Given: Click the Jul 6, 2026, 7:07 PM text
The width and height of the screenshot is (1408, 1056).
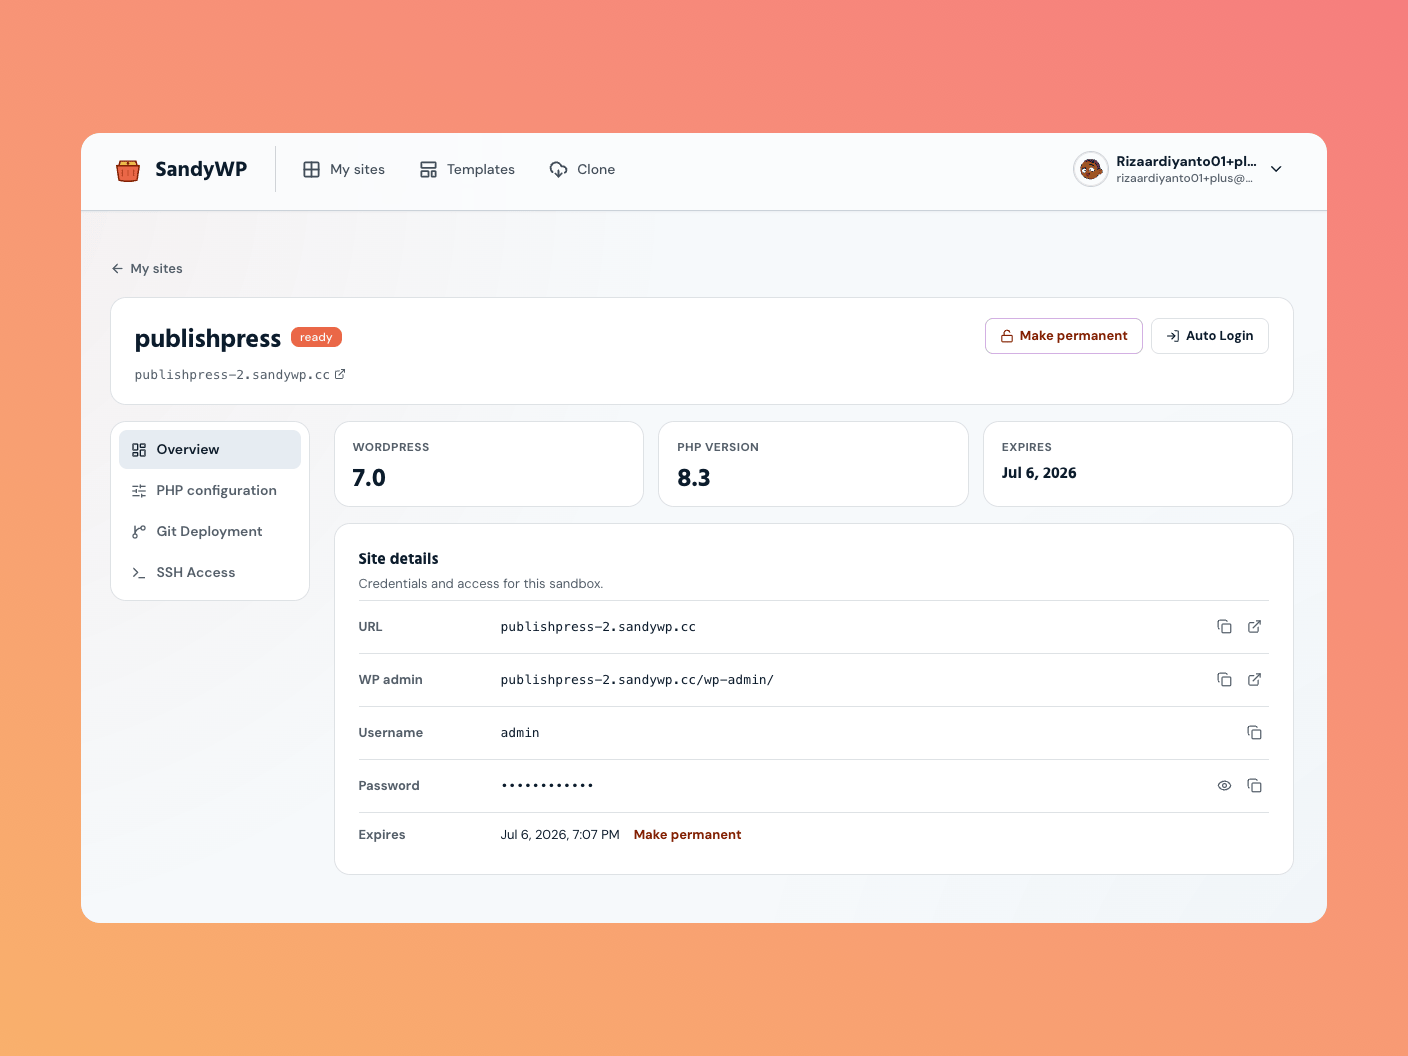Looking at the screenshot, I should click(x=560, y=835).
